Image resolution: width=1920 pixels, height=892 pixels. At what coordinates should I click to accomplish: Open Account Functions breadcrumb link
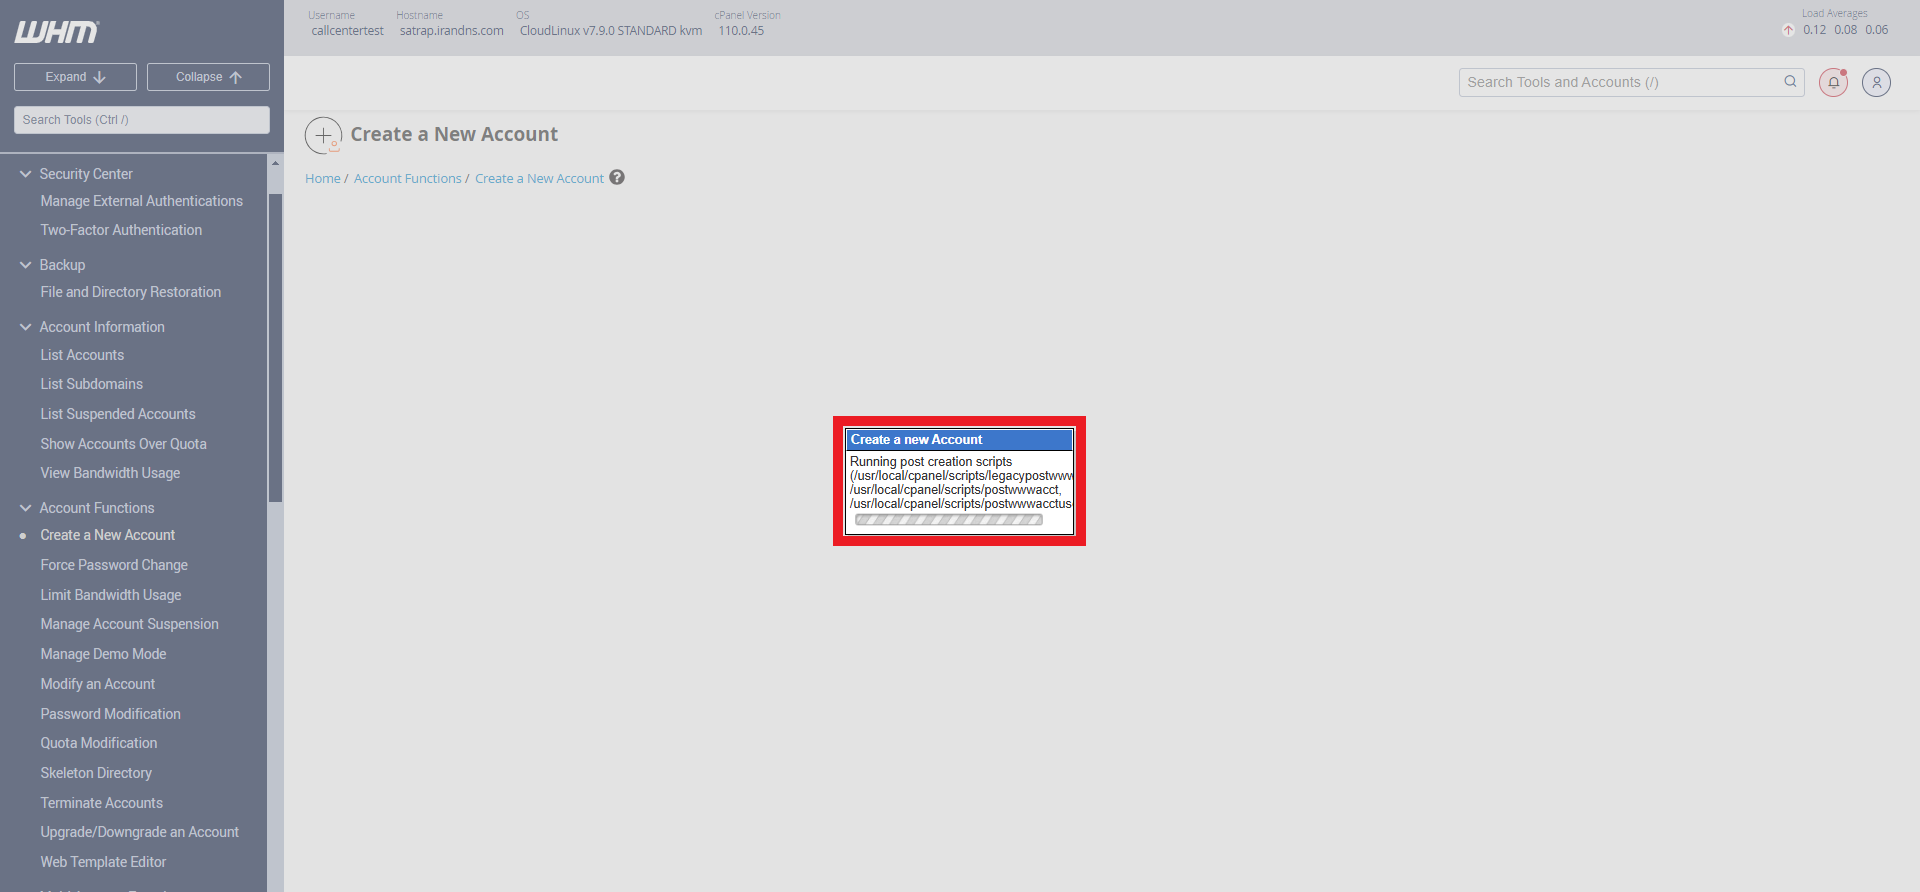pos(407,179)
